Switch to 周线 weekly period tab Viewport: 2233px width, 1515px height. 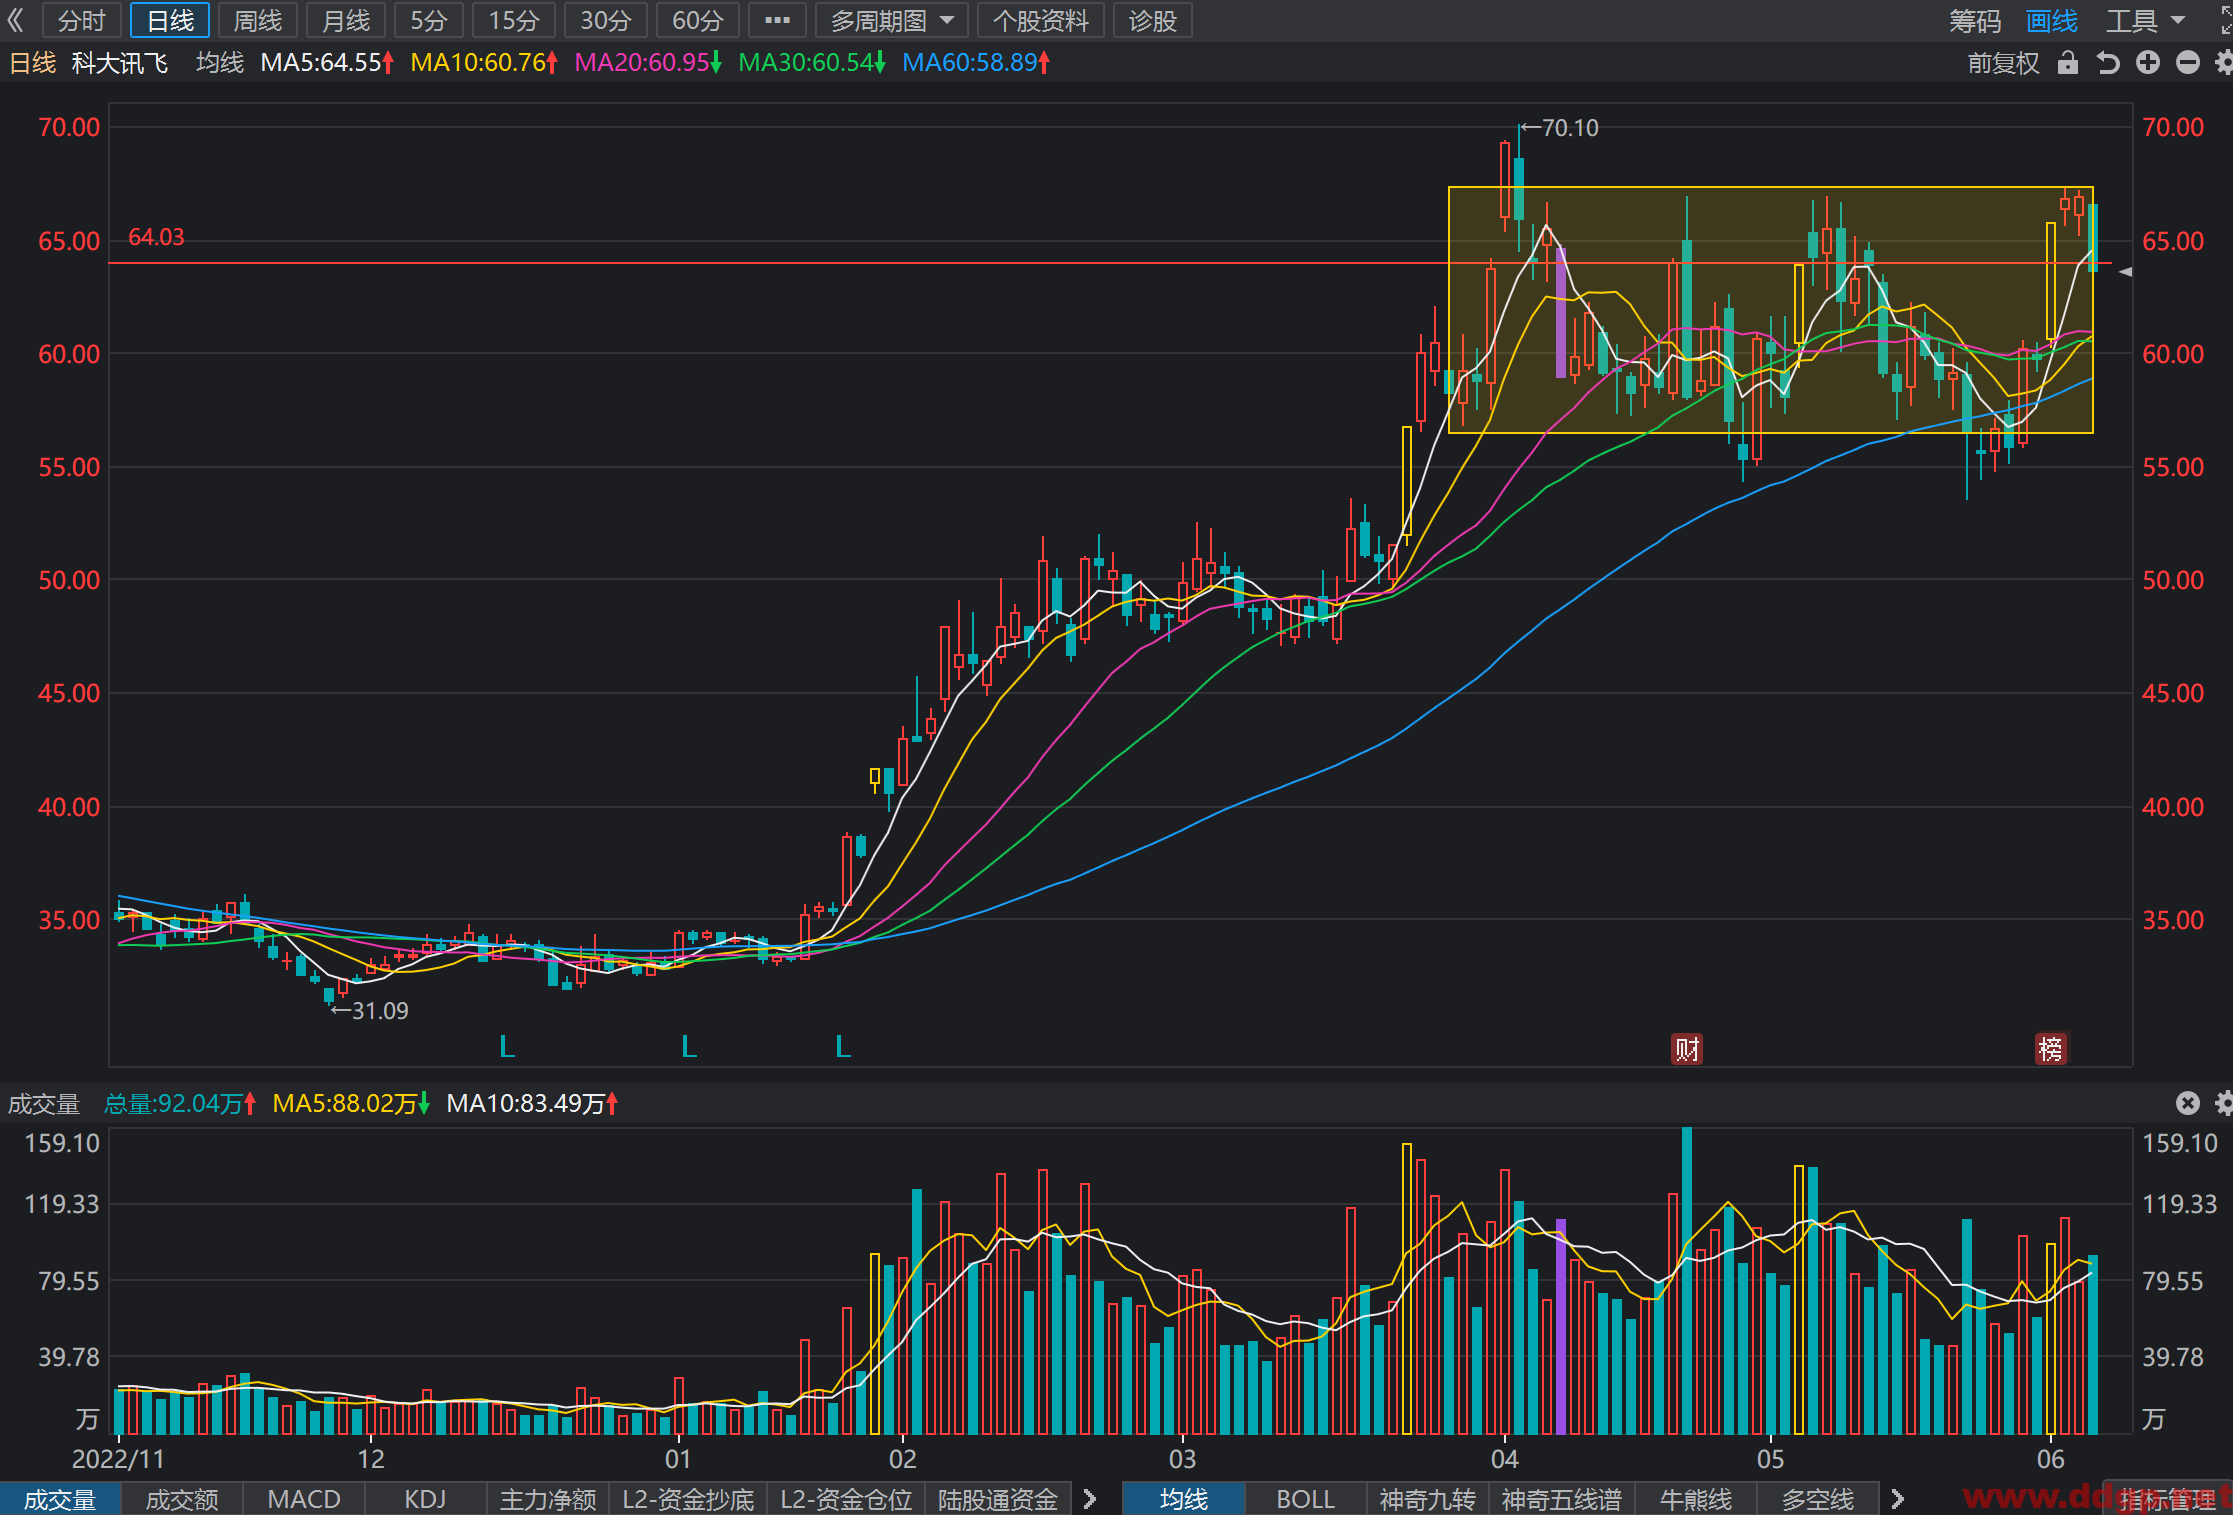pyautogui.click(x=258, y=20)
